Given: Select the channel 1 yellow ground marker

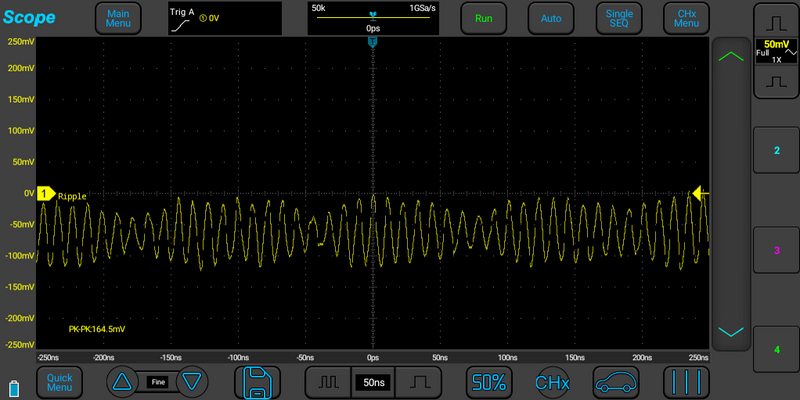Looking at the screenshot, I should point(46,193).
